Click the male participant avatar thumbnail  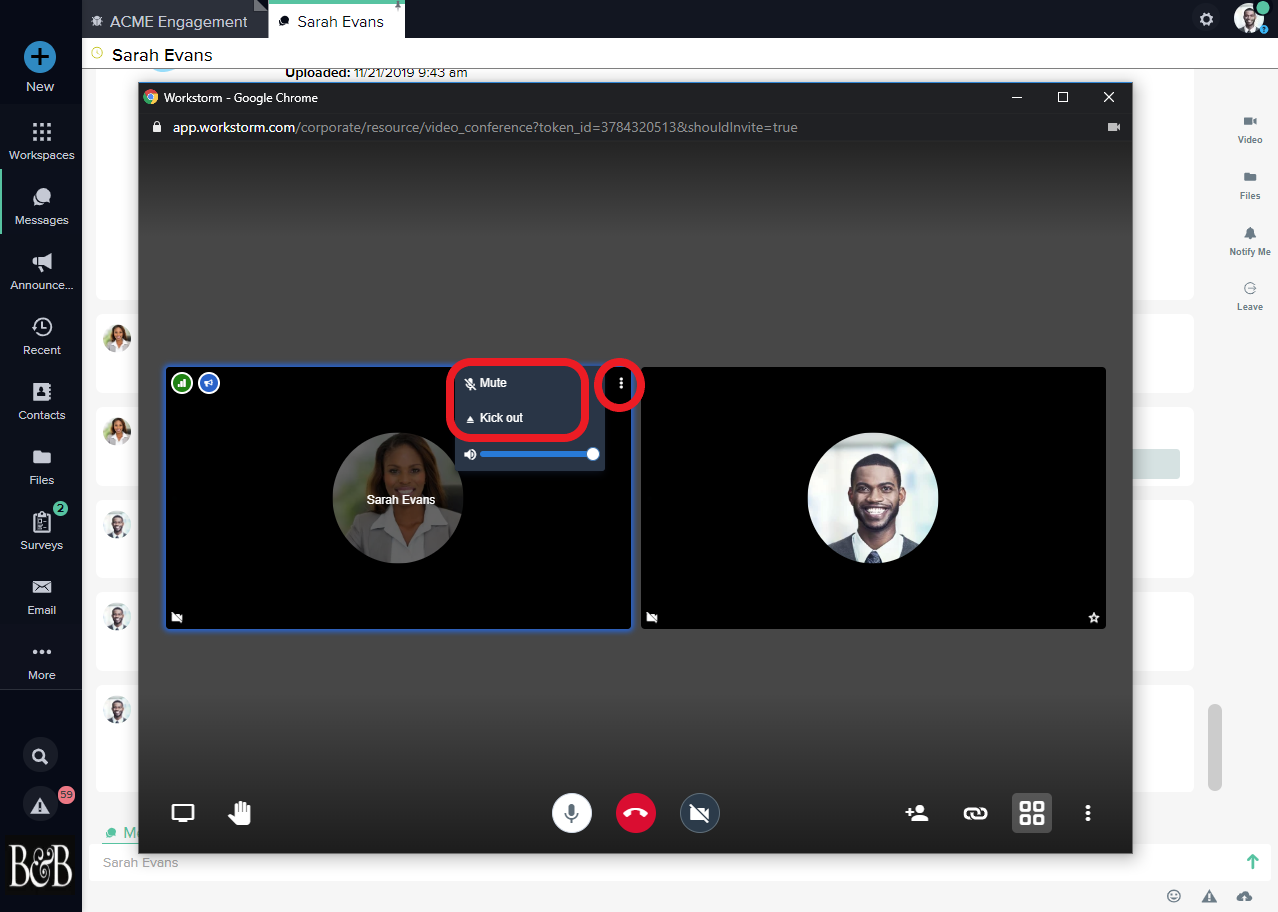(873, 498)
